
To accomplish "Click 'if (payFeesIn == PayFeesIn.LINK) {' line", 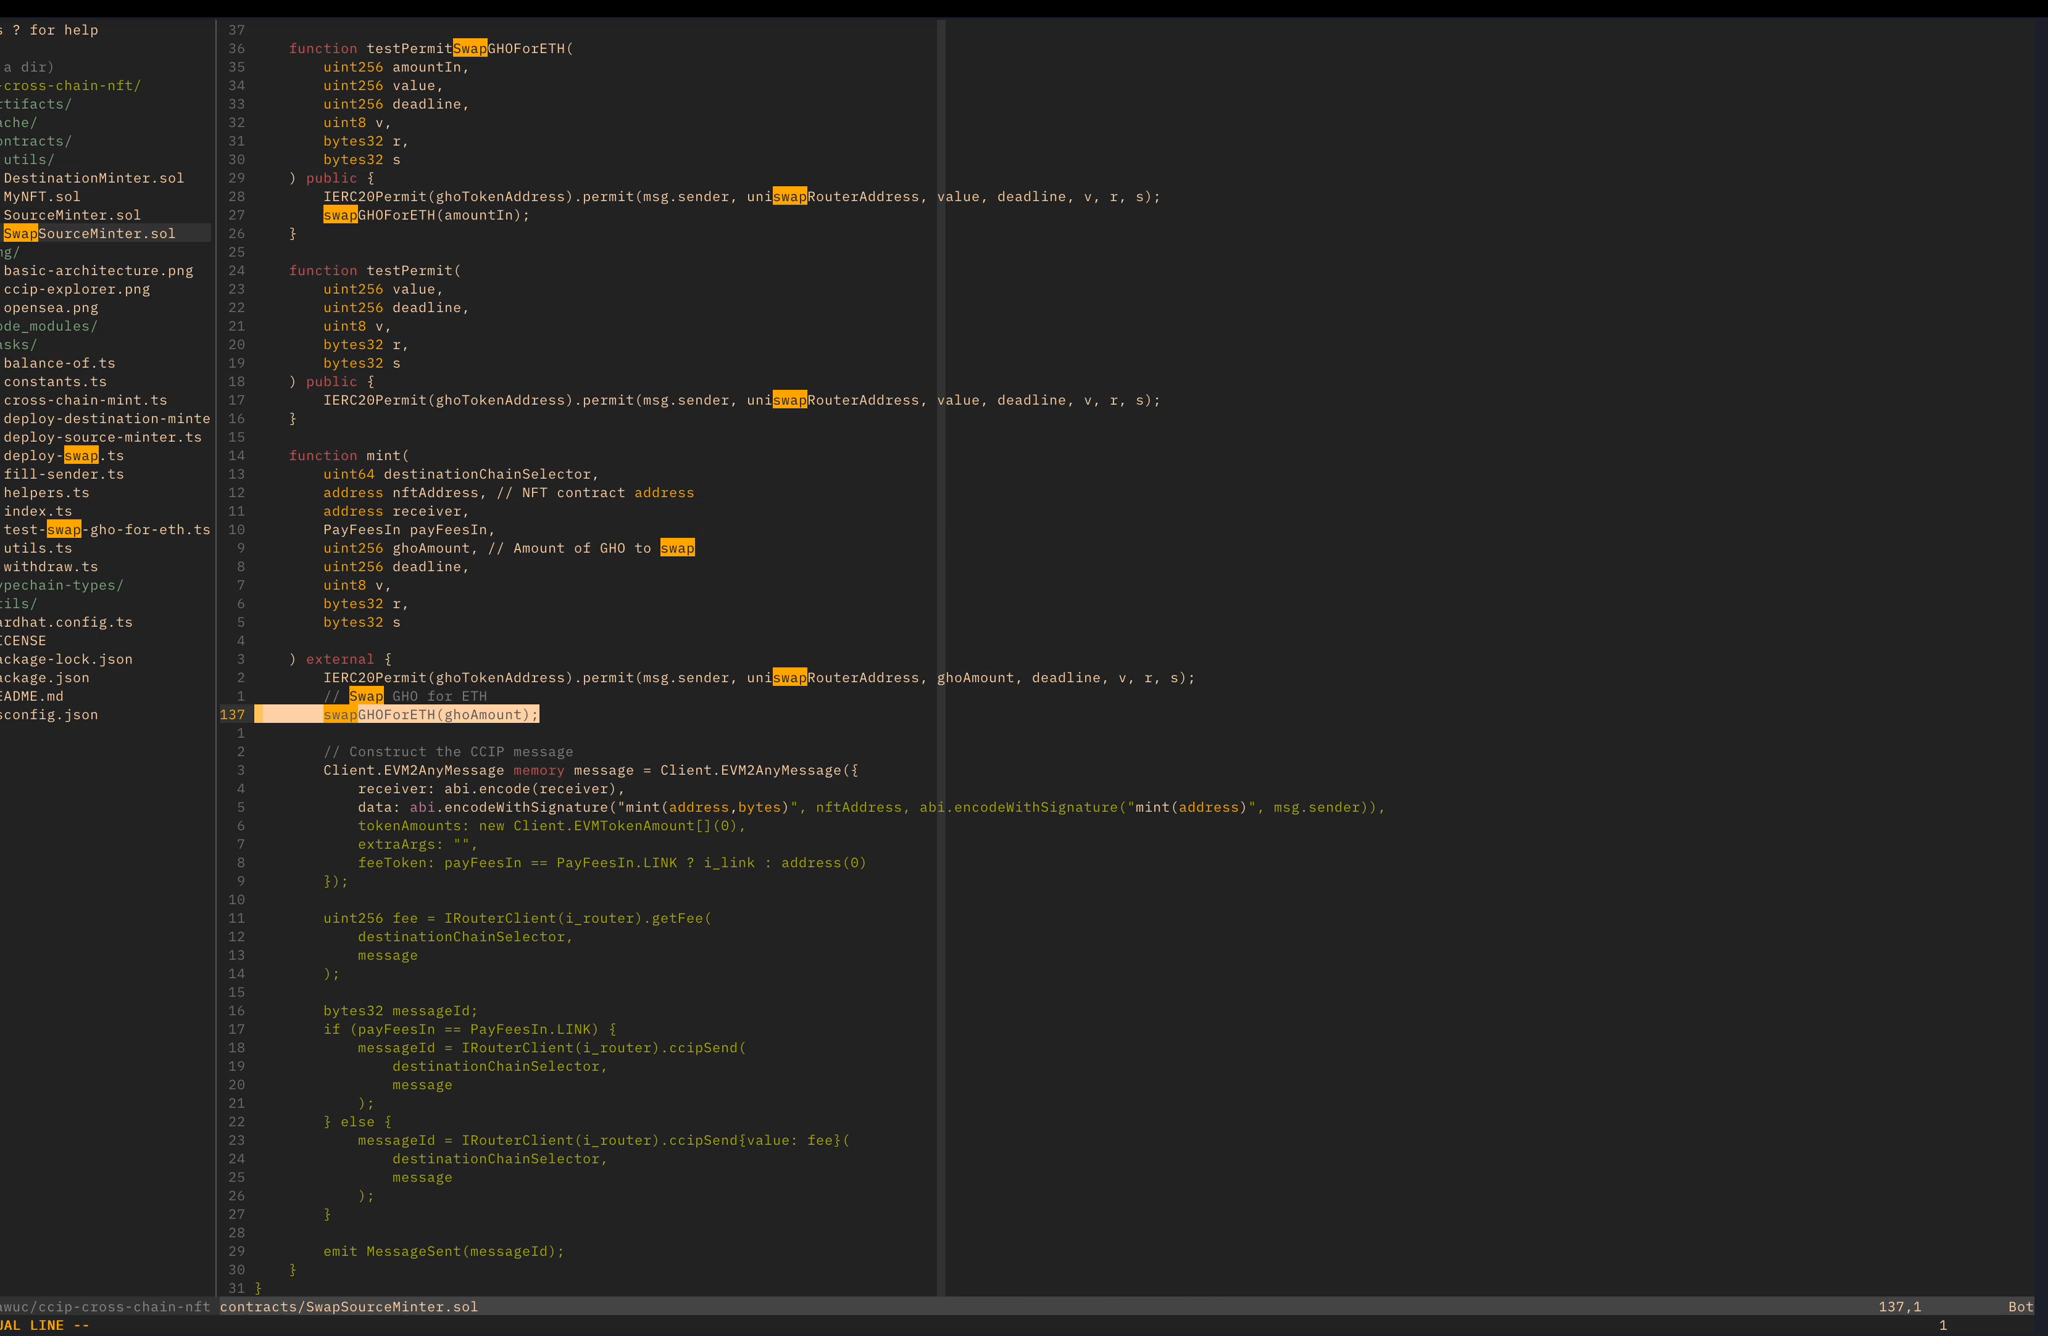I will [x=470, y=1029].
